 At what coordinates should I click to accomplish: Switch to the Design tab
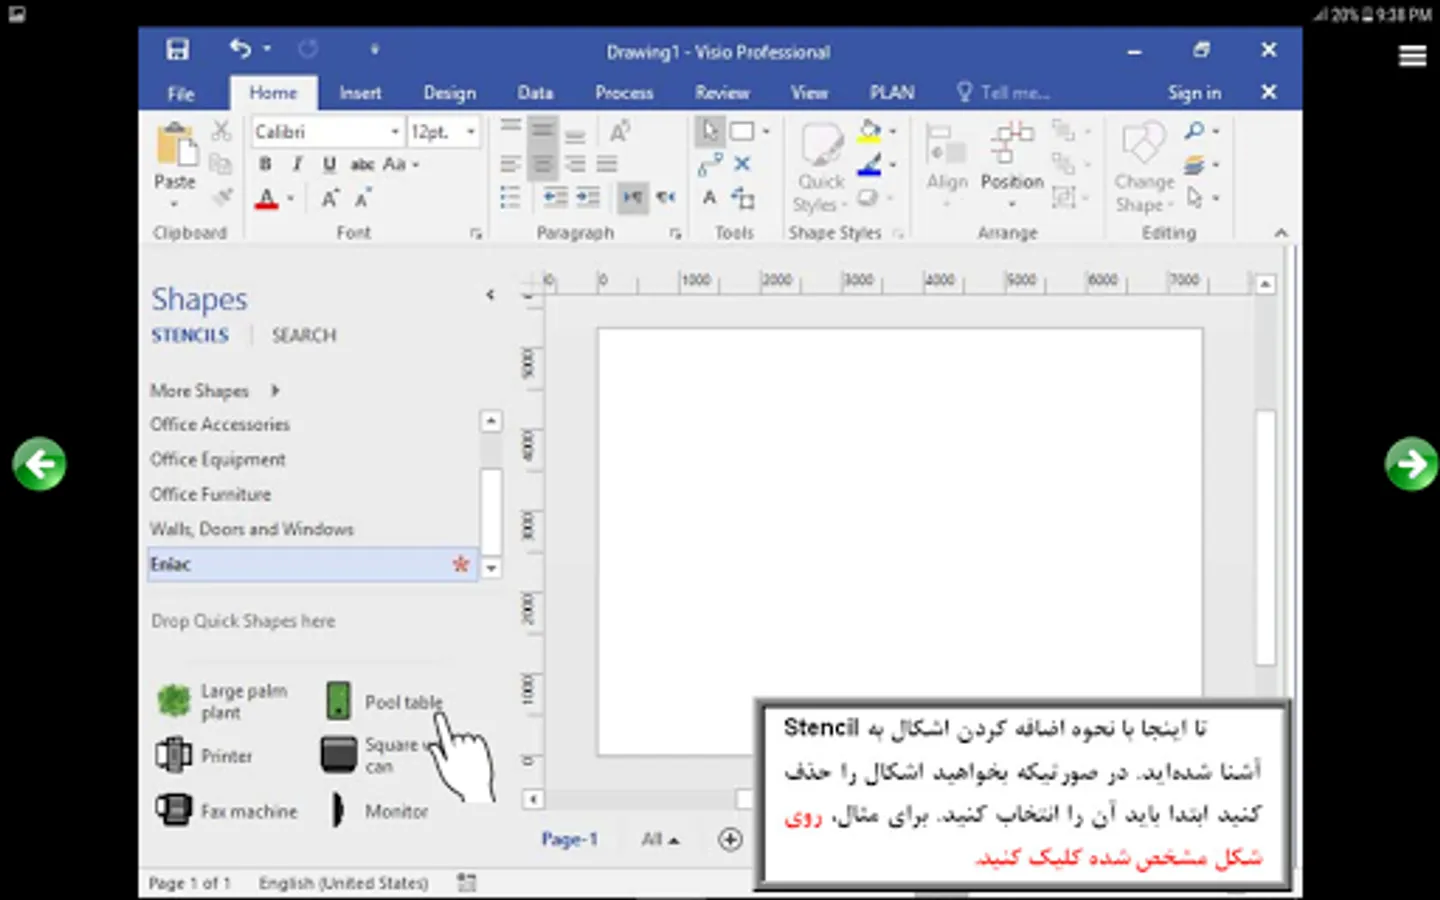449,93
